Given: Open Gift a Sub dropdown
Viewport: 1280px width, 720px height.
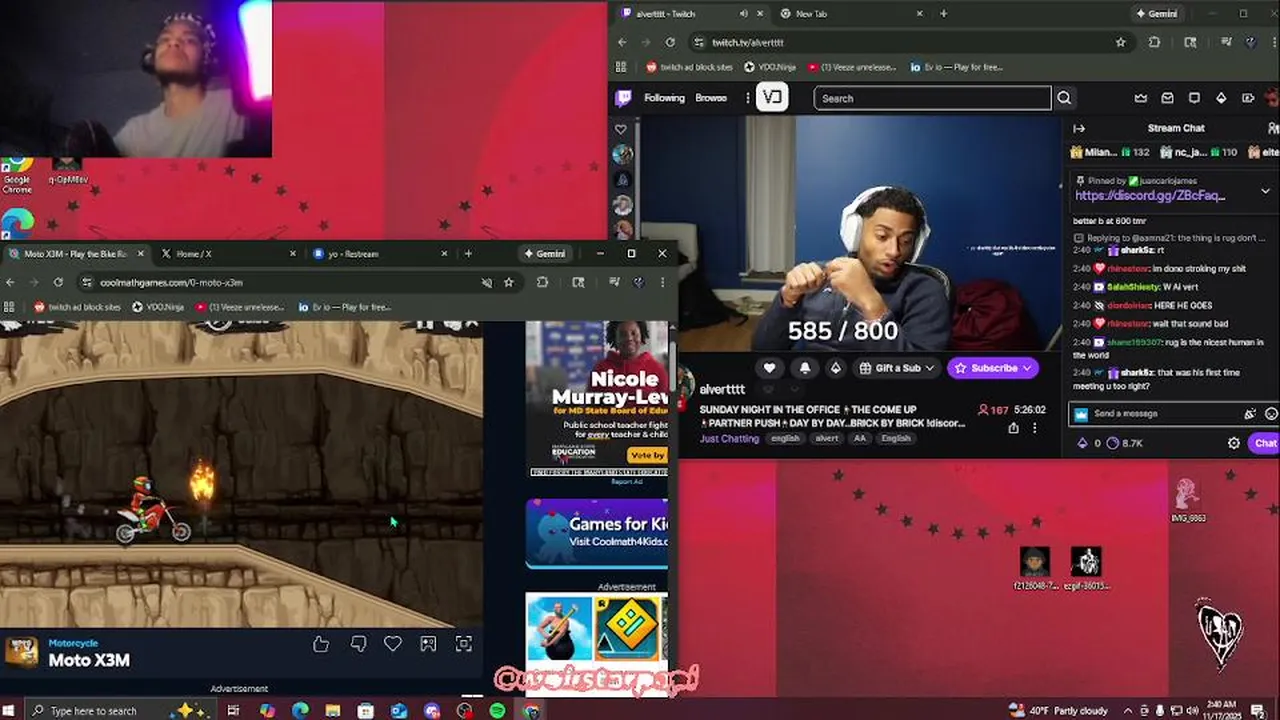Looking at the screenshot, I should 896,368.
